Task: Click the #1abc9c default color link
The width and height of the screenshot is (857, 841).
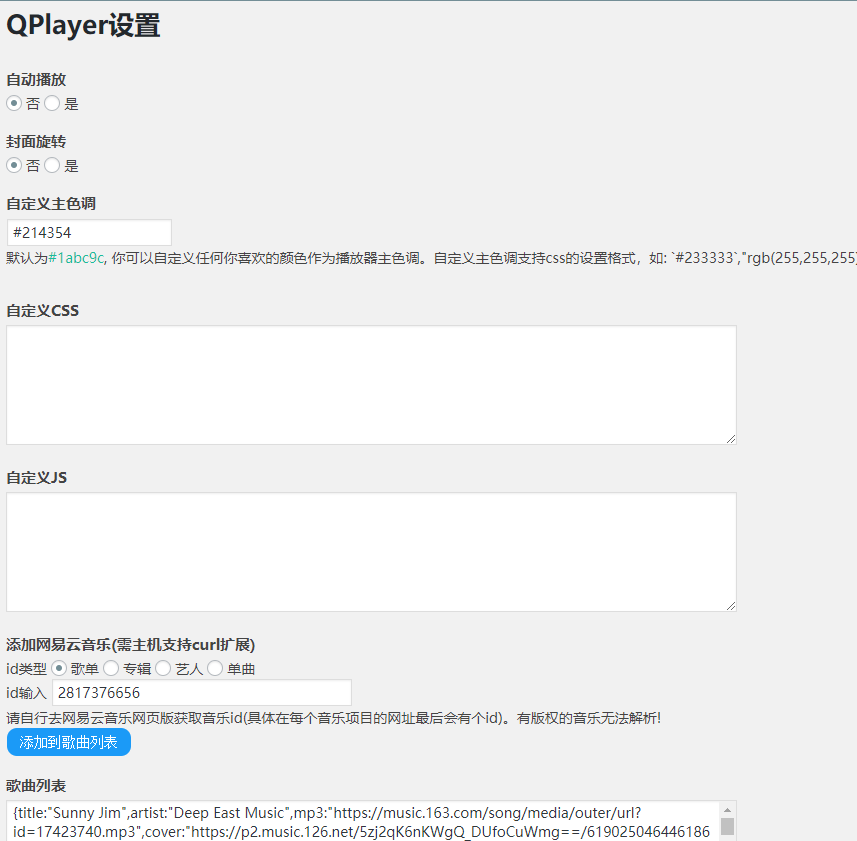Action: [x=76, y=258]
